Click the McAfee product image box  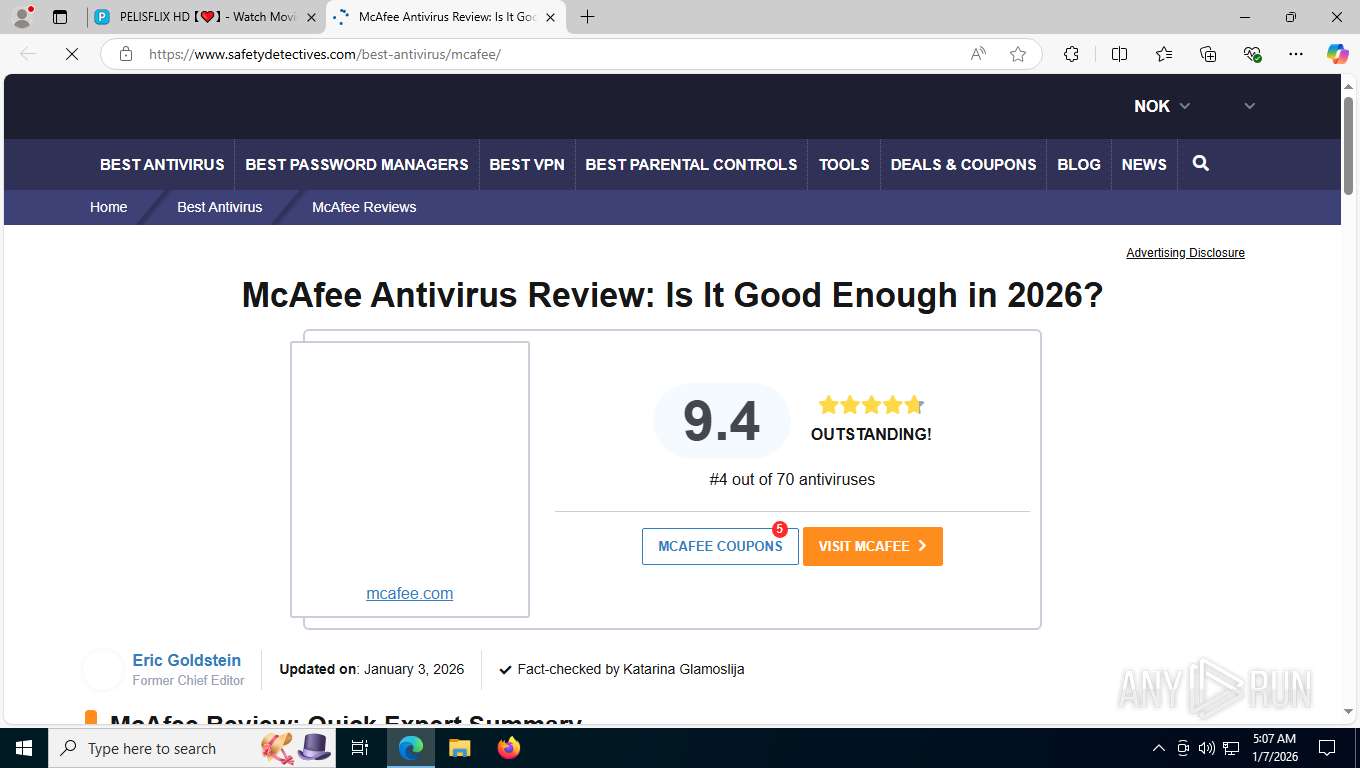click(x=410, y=480)
